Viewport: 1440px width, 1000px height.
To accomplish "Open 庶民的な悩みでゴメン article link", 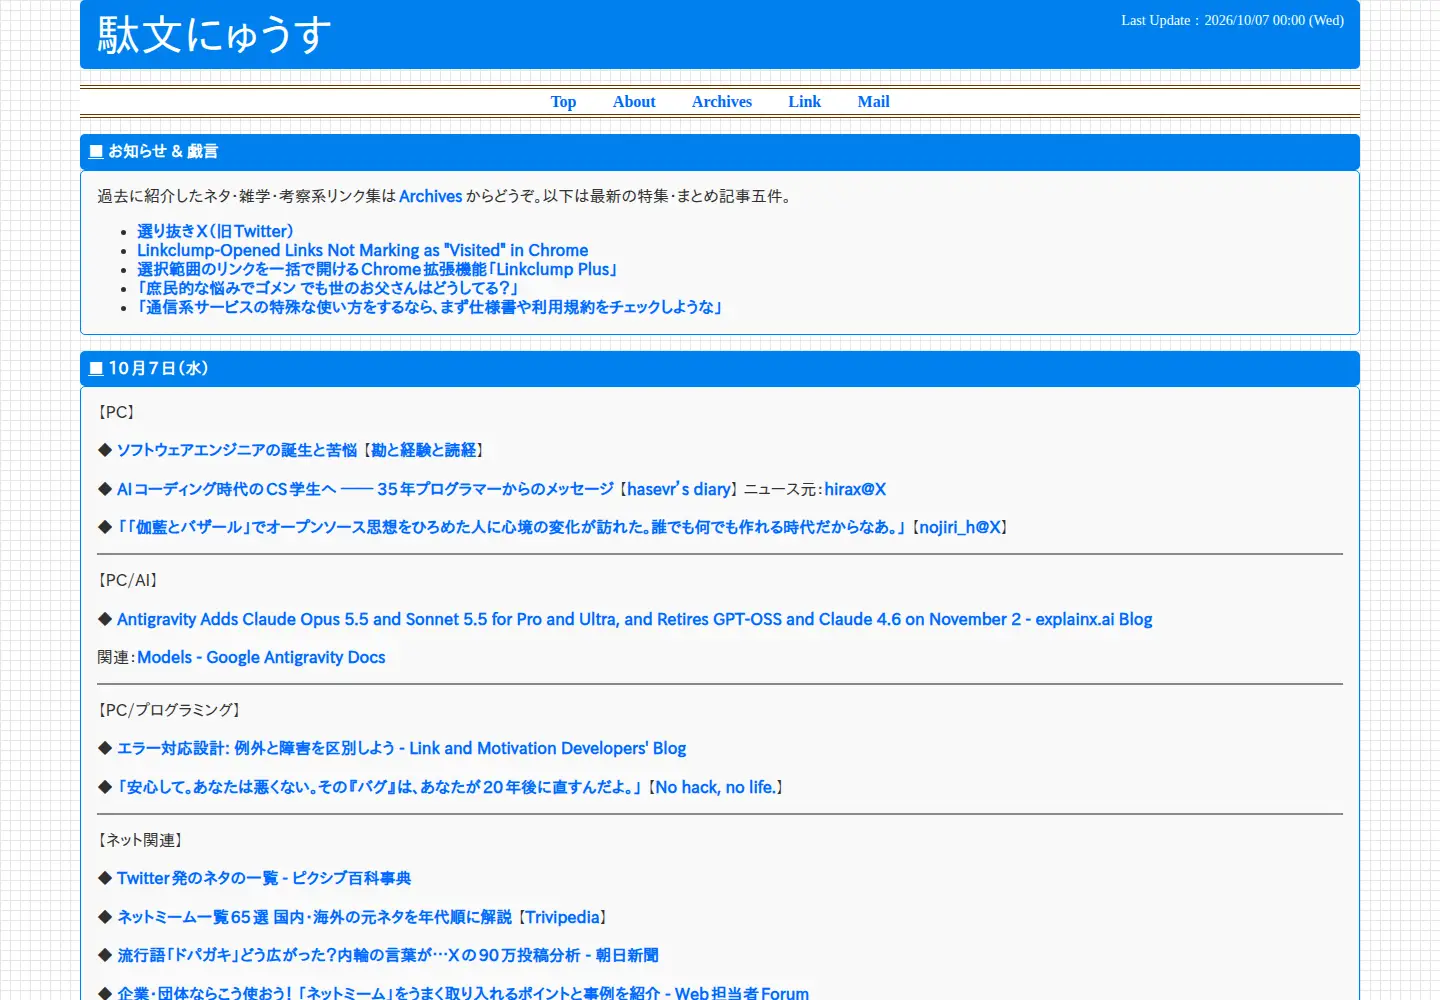I will (328, 288).
